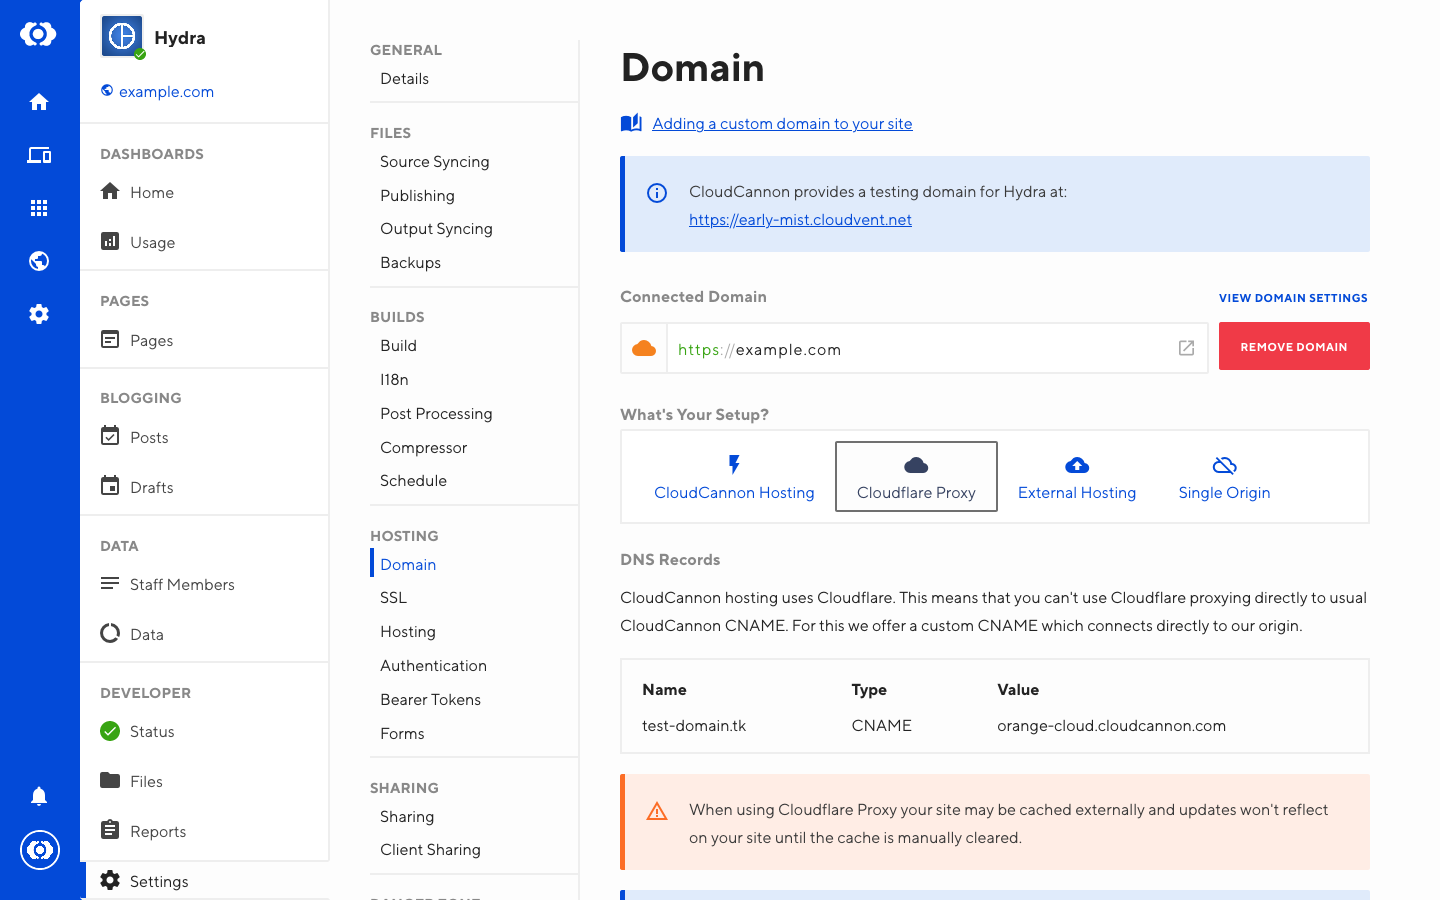Click the Drafts calendar icon
Image resolution: width=1440 pixels, height=900 pixels.
pyautogui.click(x=110, y=485)
